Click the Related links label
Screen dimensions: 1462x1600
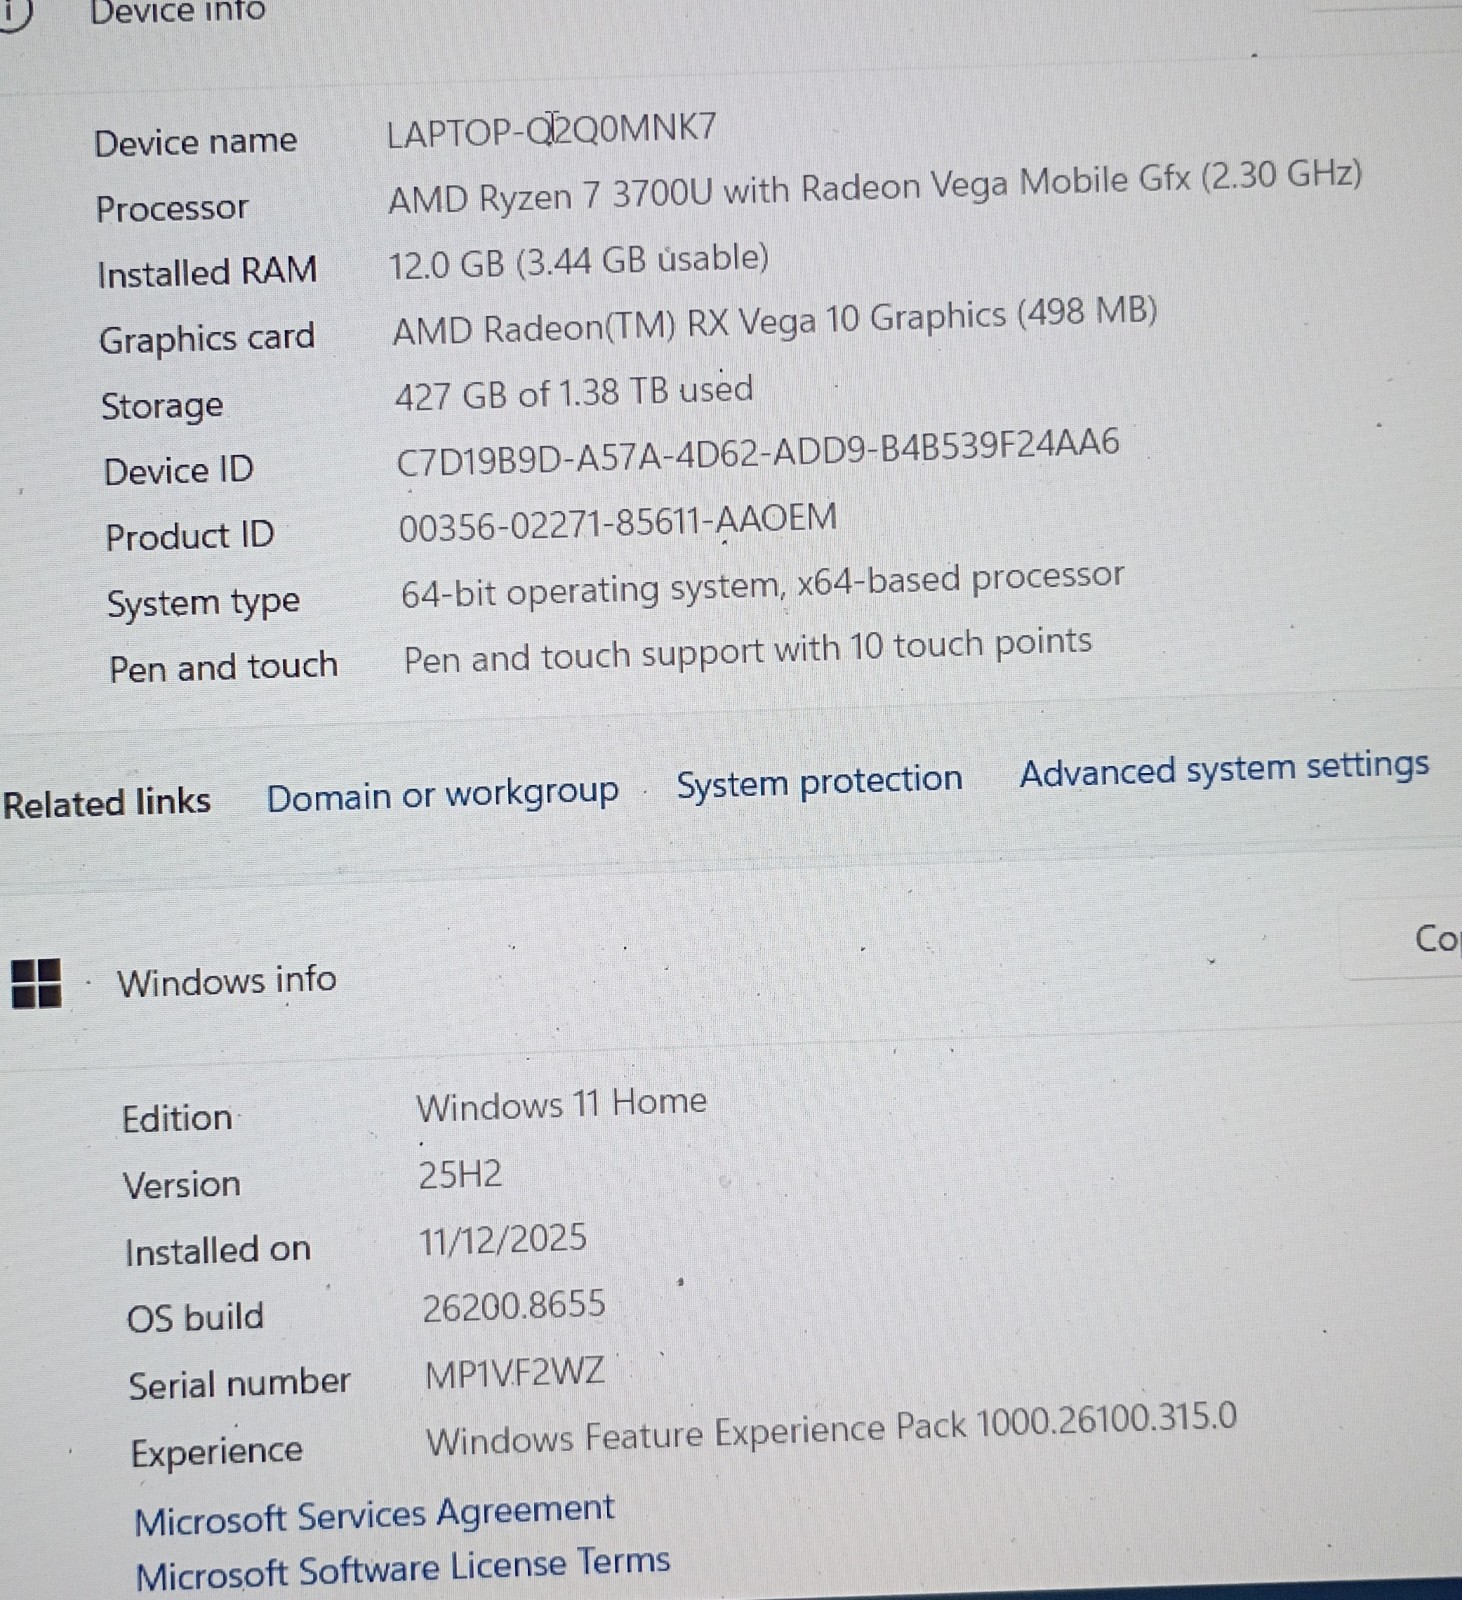click(106, 802)
